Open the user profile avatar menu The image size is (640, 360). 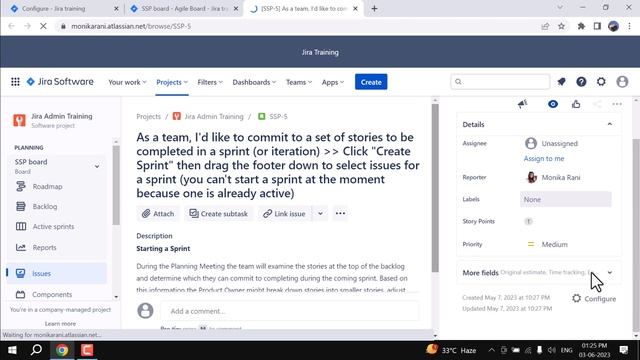[622, 82]
